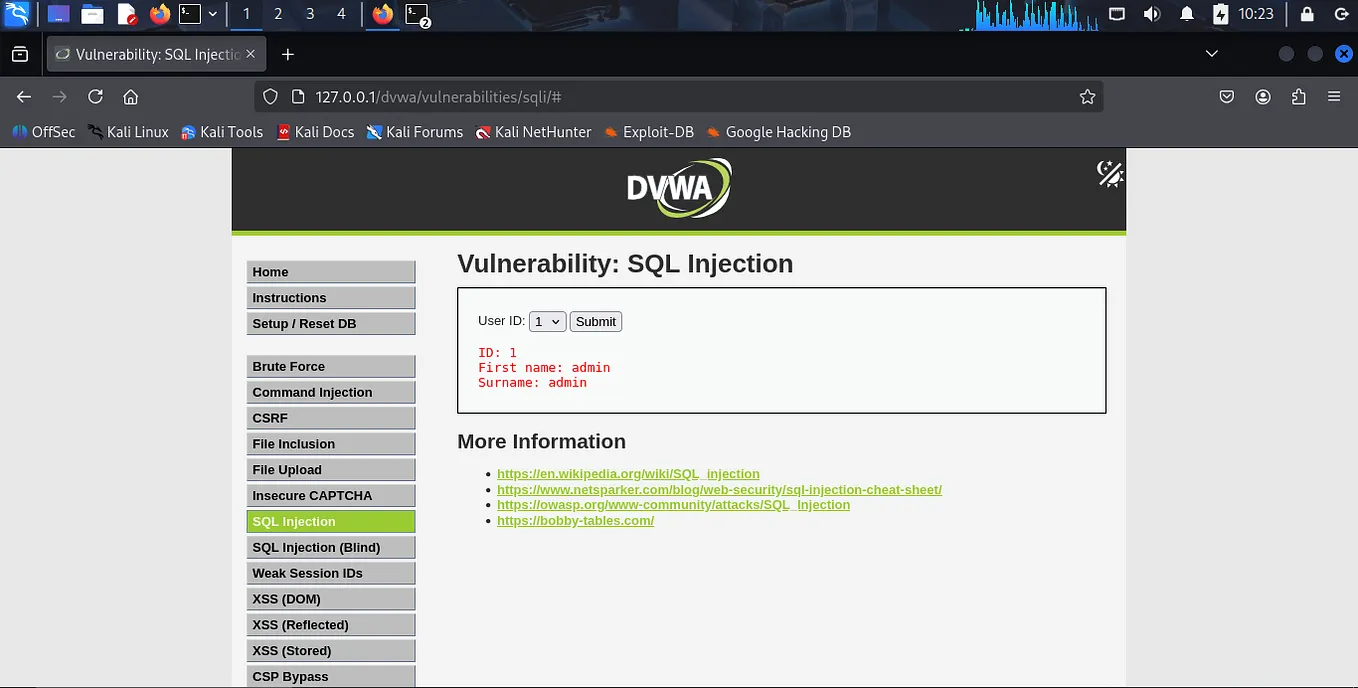Open a new browser tab
Image resolution: width=1358 pixels, height=688 pixels.
(x=288, y=54)
